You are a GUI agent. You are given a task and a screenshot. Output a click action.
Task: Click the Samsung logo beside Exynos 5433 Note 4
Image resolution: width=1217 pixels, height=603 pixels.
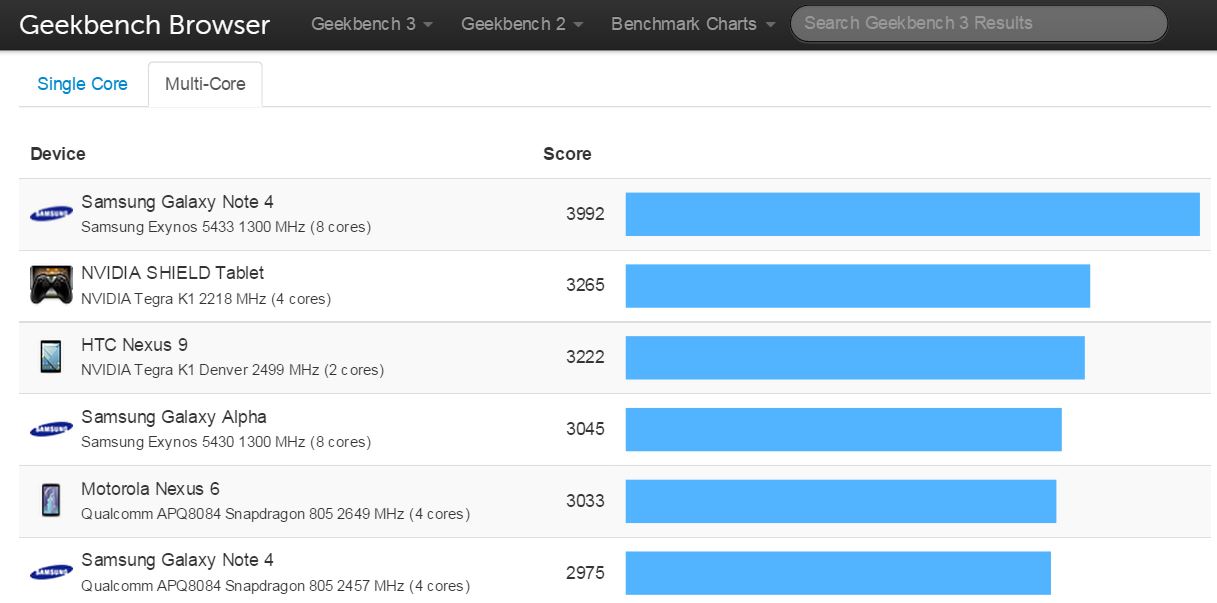(x=51, y=213)
